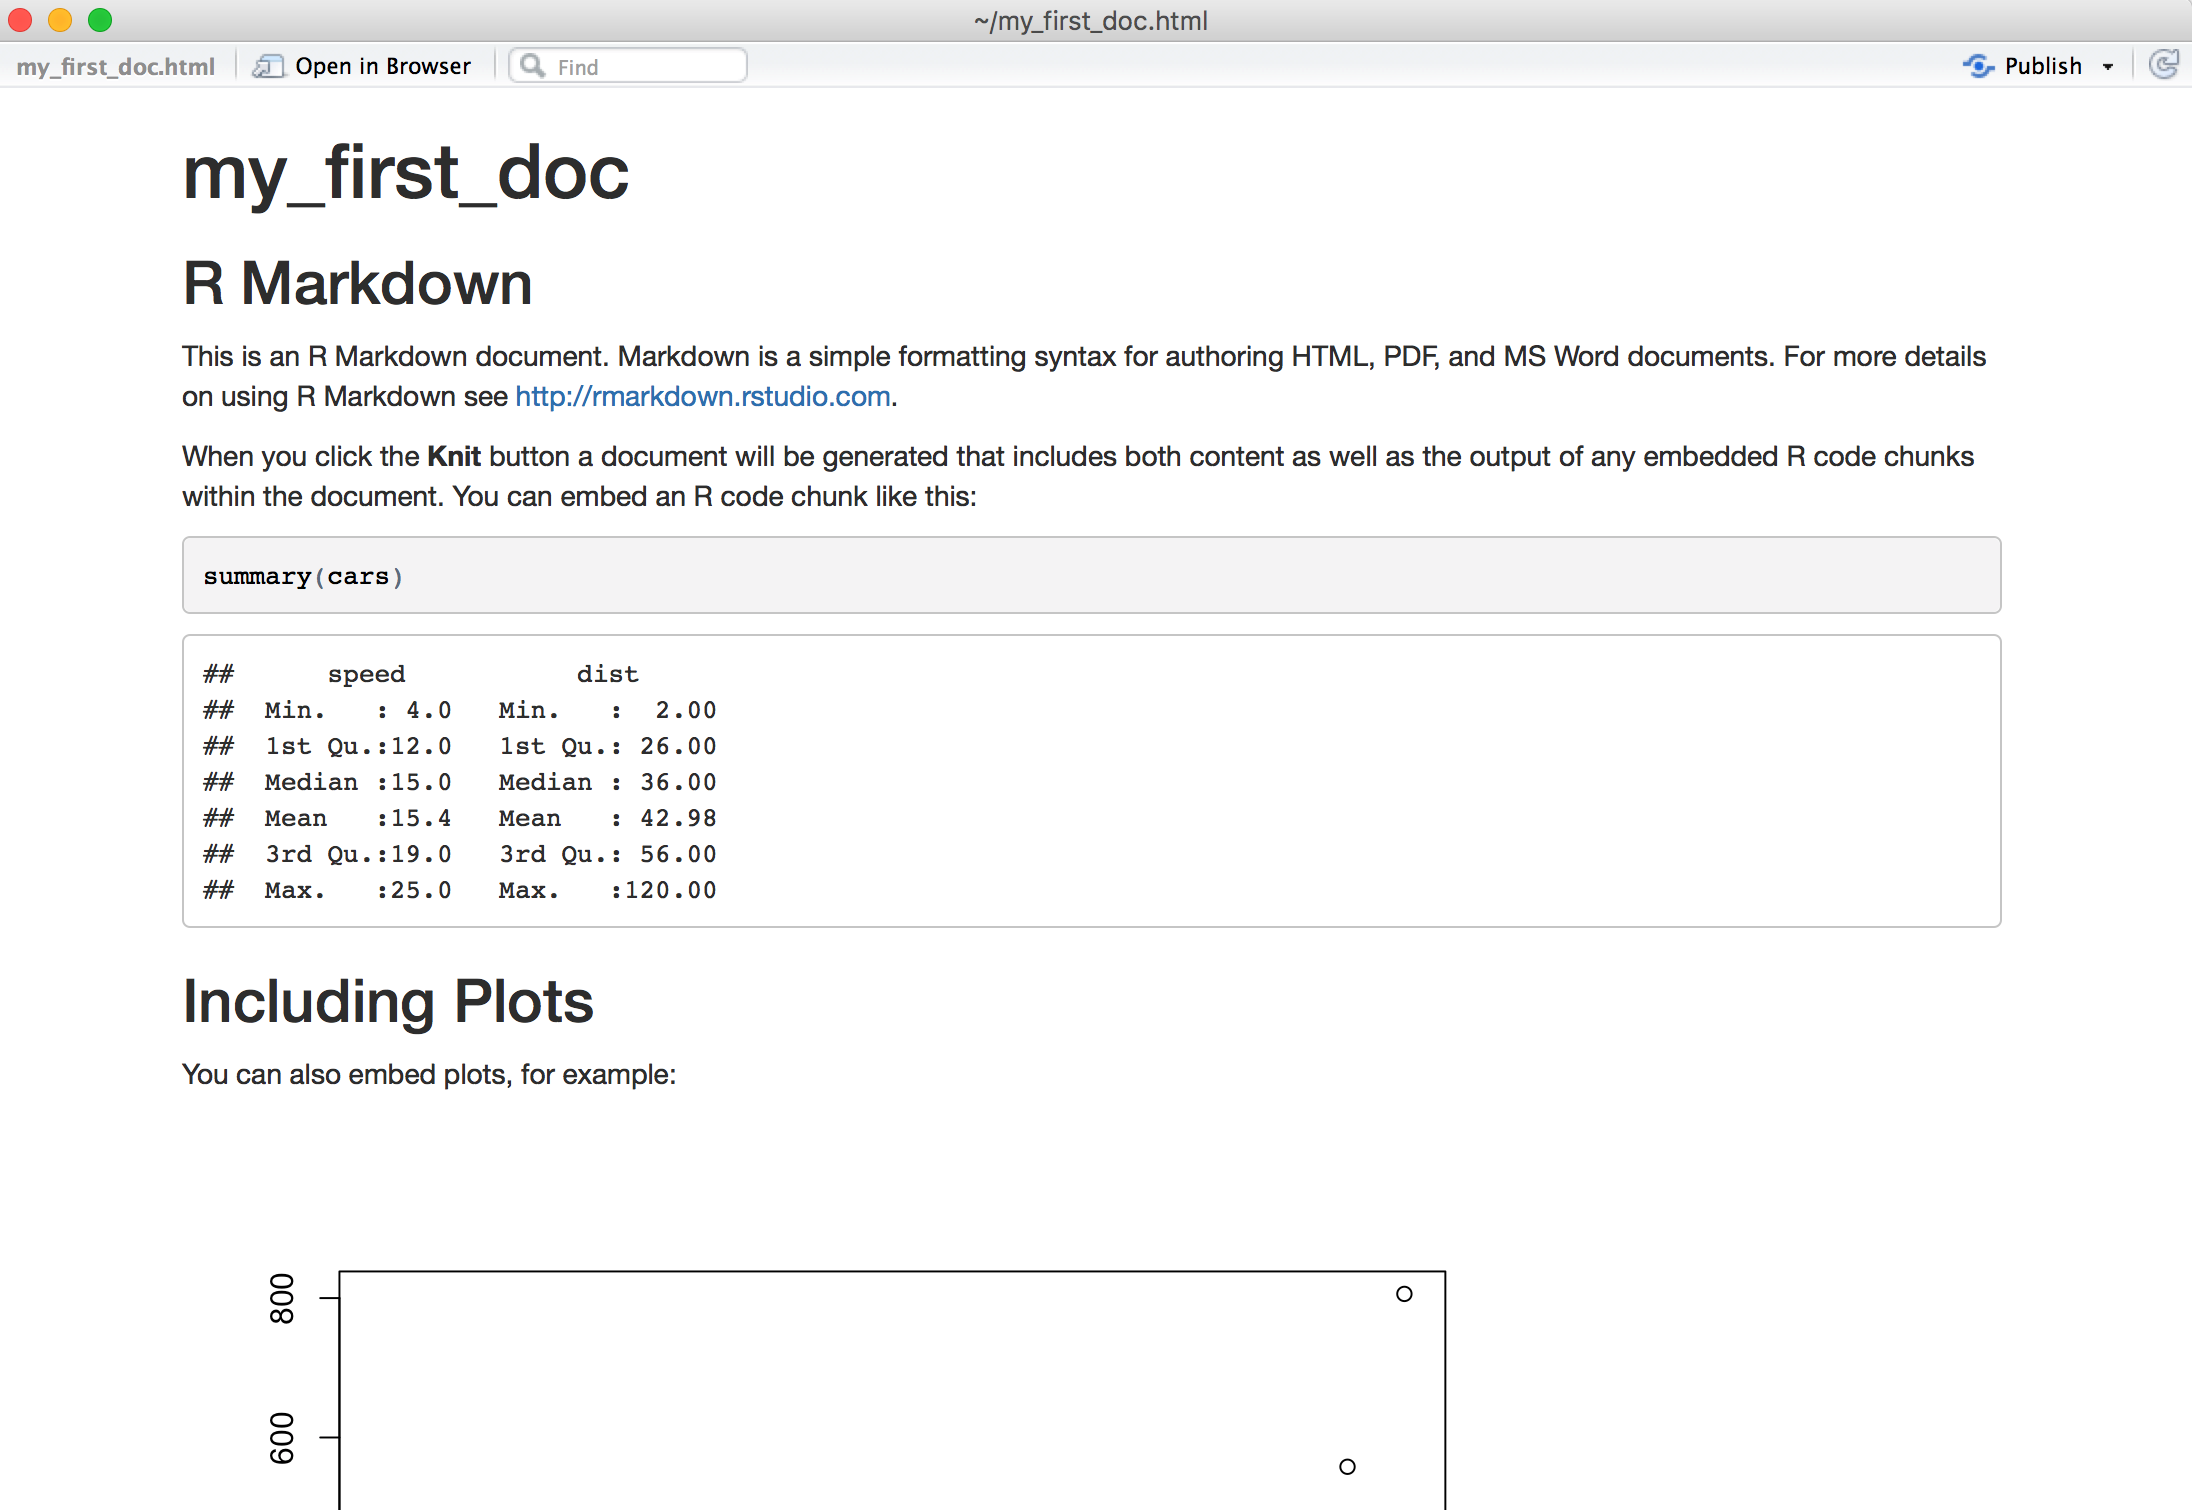
Task: Click the 800 y-axis label
Action: [283, 1298]
